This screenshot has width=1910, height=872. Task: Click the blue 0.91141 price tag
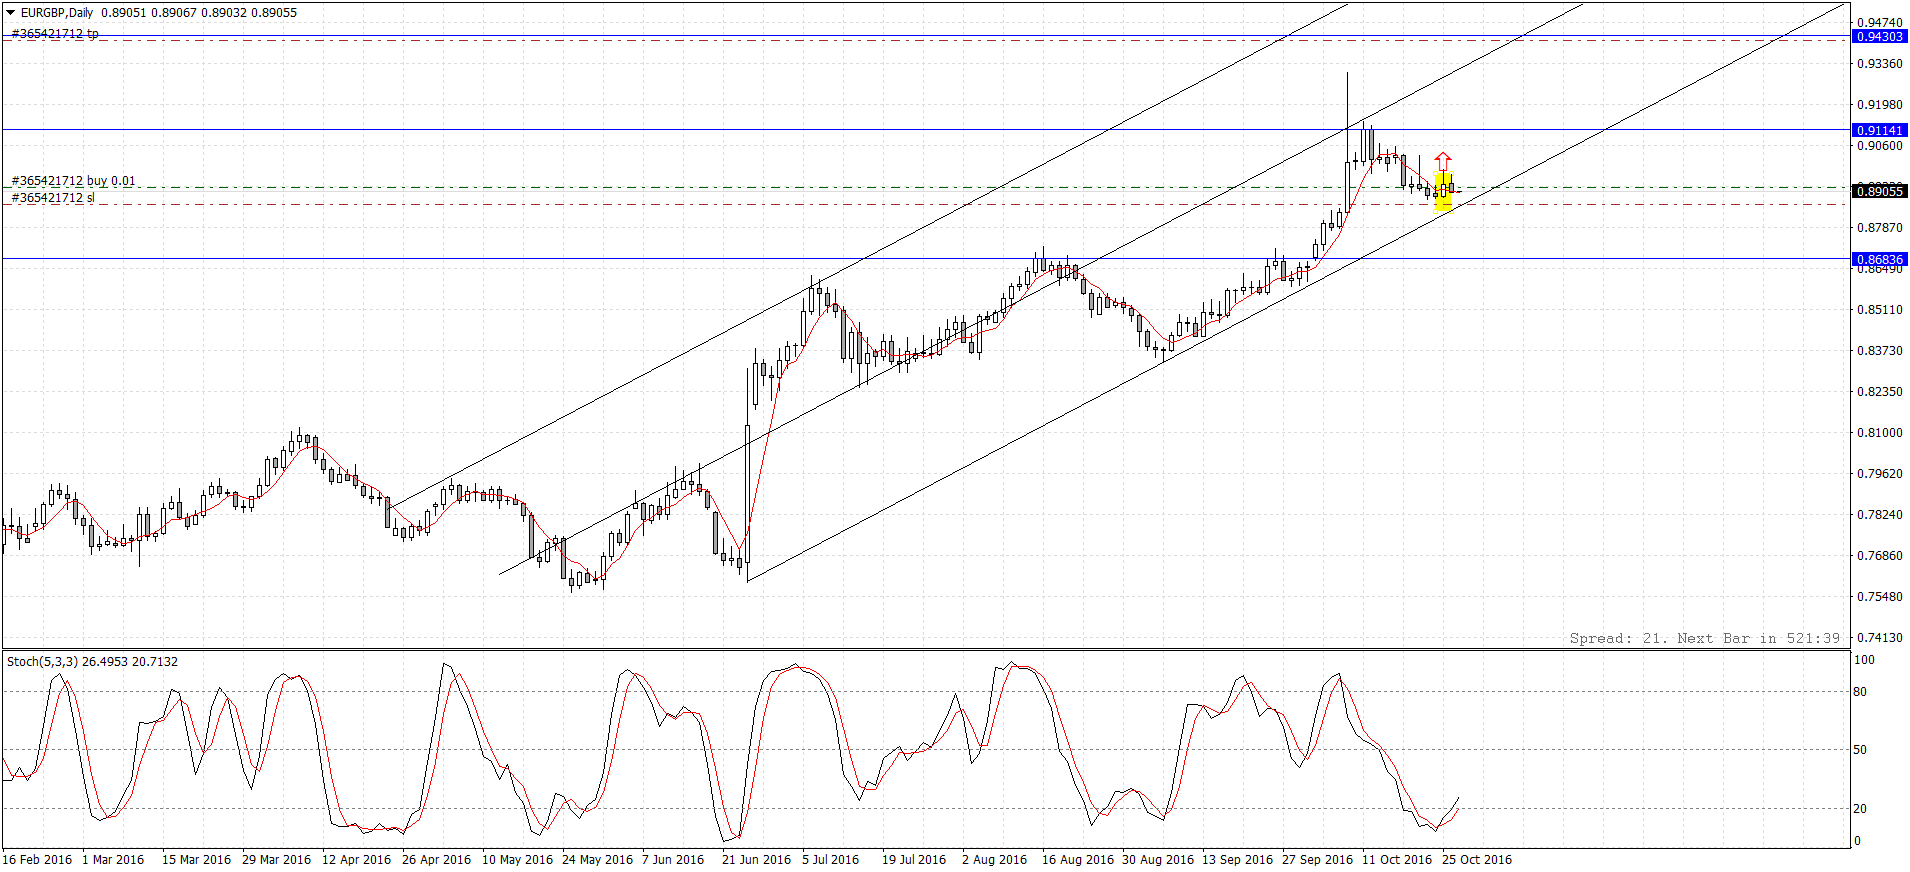point(1880,130)
